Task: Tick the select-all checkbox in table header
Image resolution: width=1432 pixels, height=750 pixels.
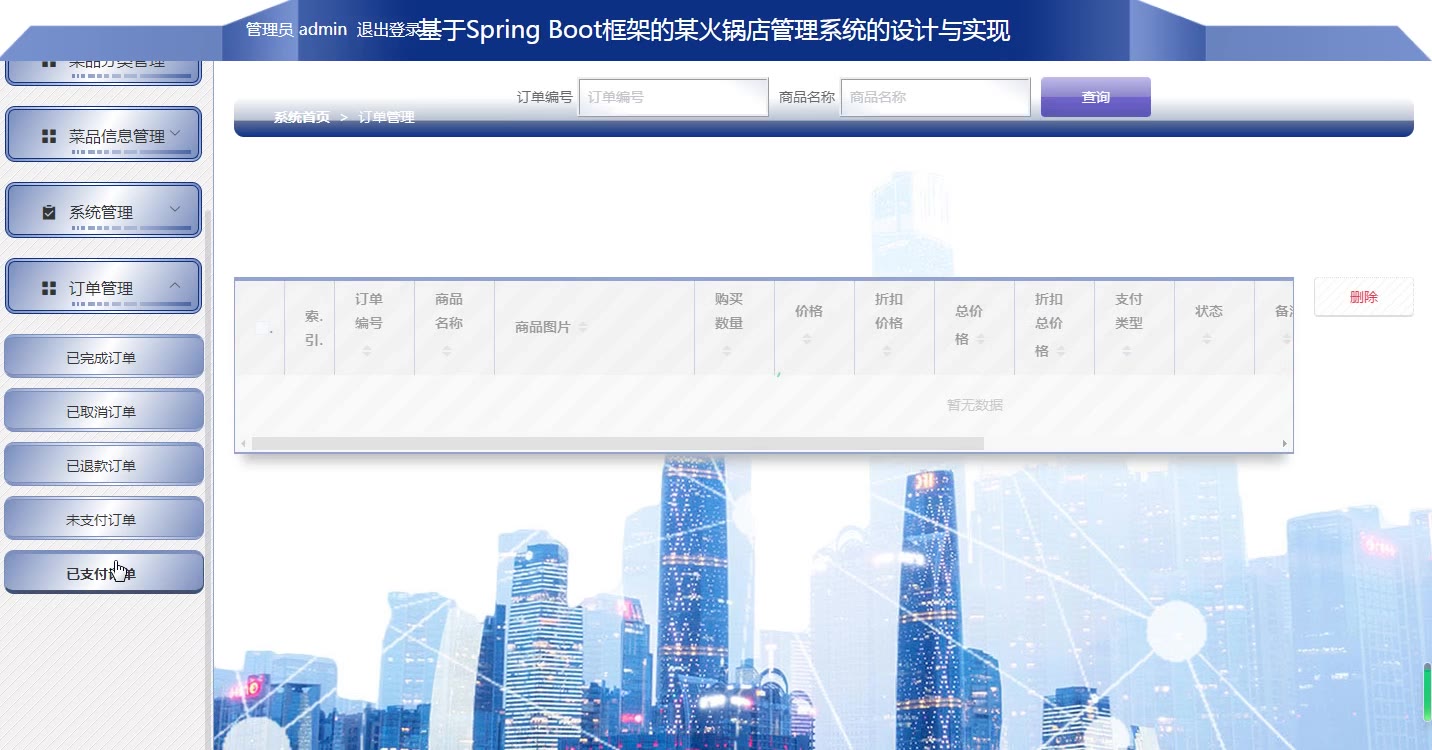Action: (x=262, y=328)
